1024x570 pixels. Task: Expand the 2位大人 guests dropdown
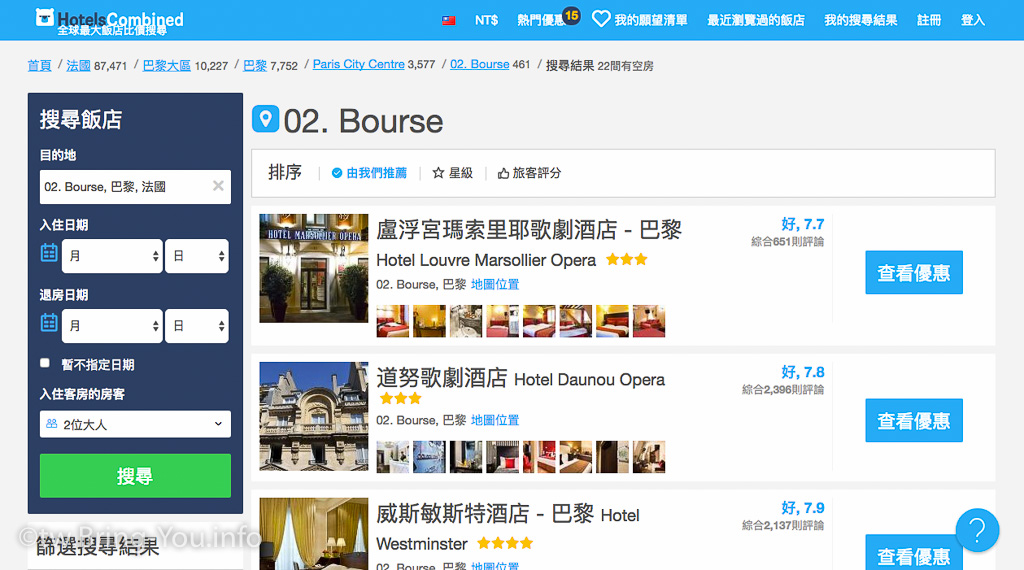coord(135,424)
